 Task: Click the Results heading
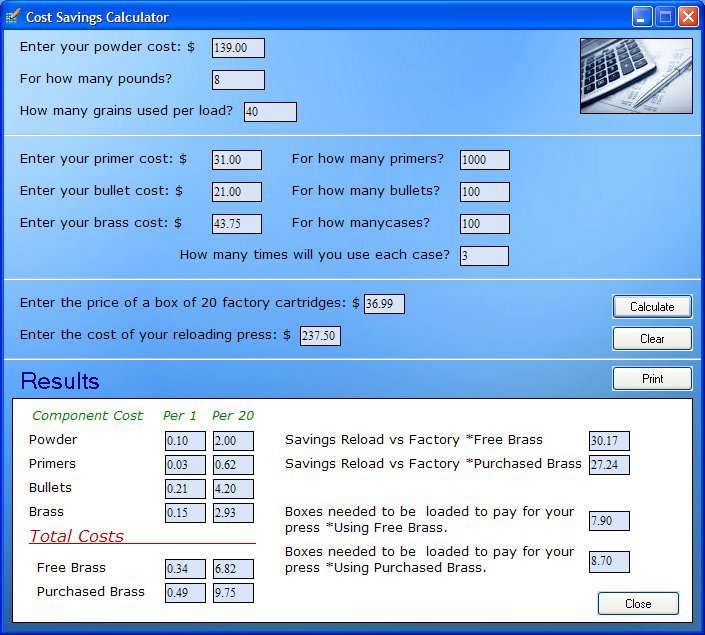(x=60, y=381)
